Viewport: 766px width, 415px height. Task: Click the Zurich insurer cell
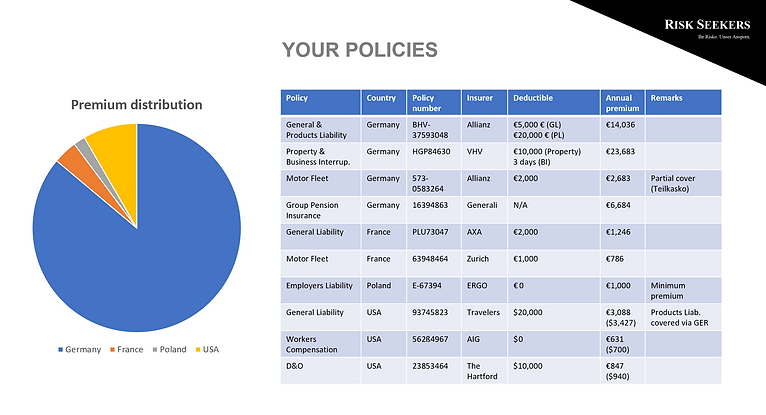coord(485,264)
